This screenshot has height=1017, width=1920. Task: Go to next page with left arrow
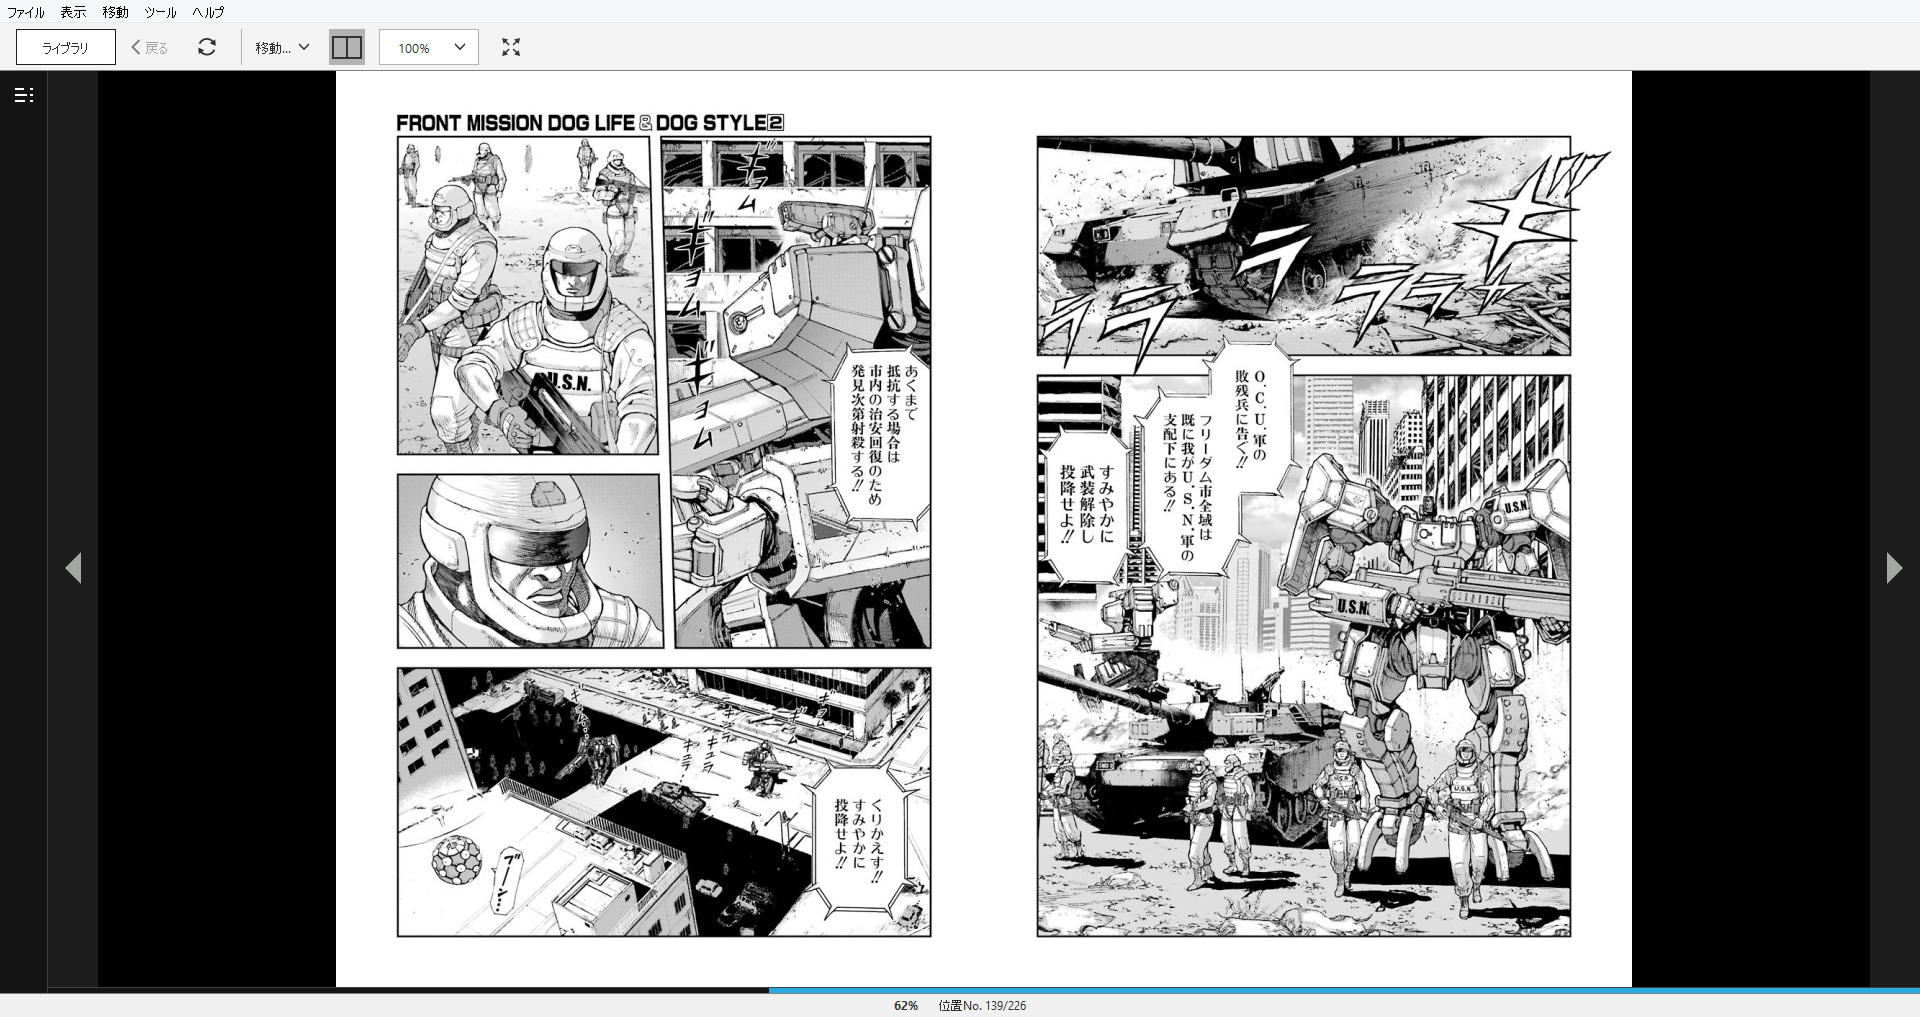73,568
